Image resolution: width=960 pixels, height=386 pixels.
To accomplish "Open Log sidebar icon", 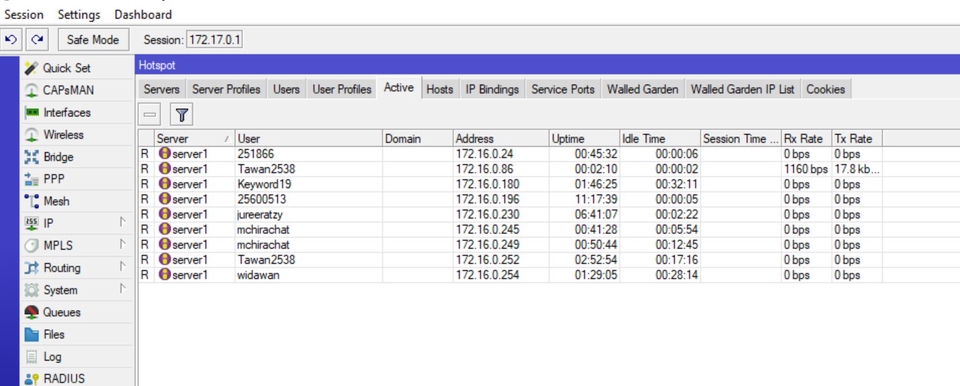I will click(31, 357).
